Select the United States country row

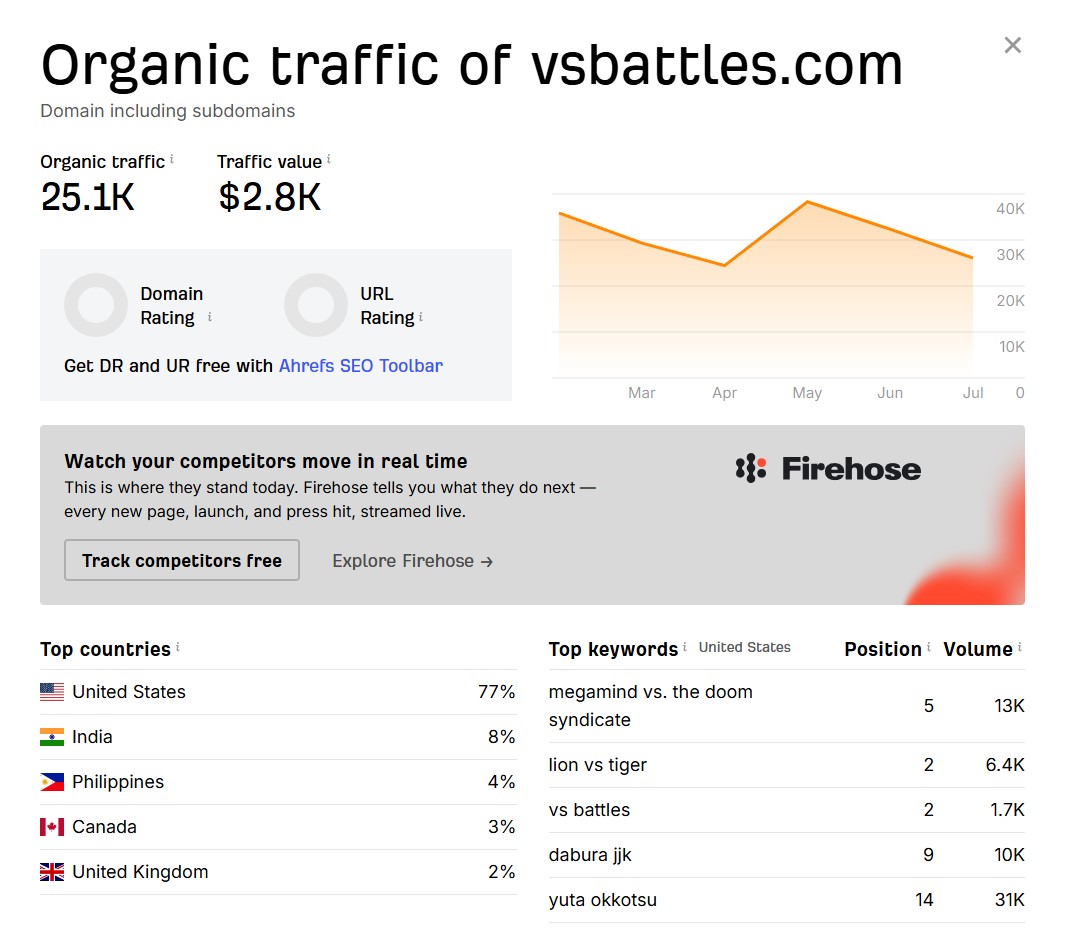pos(278,692)
